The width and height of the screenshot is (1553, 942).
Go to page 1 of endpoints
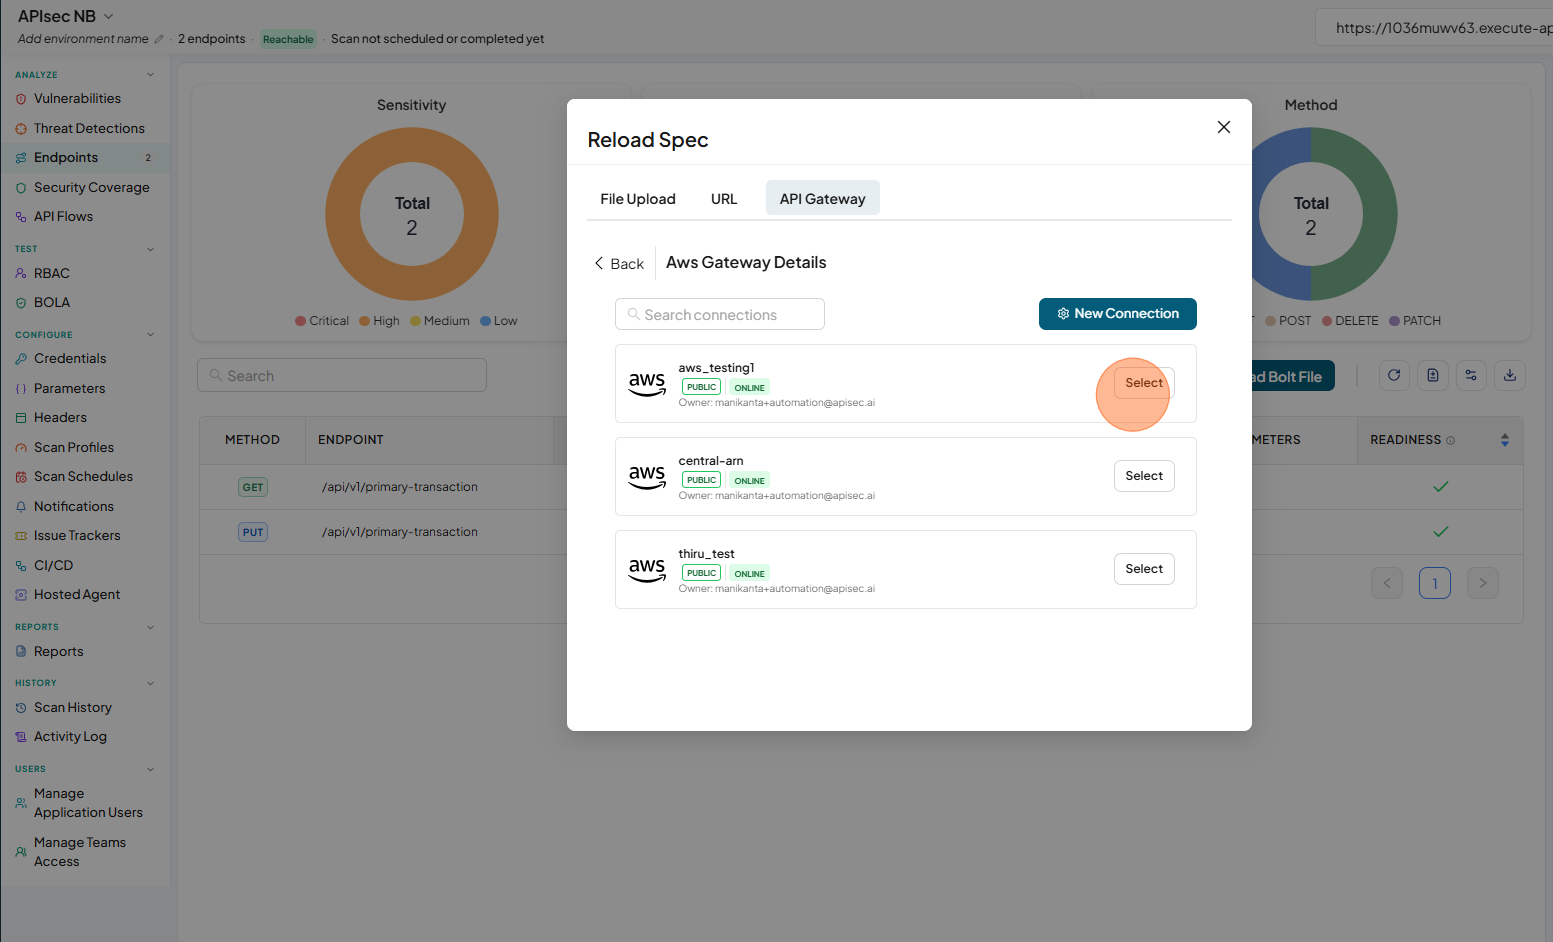tap(1435, 583)
